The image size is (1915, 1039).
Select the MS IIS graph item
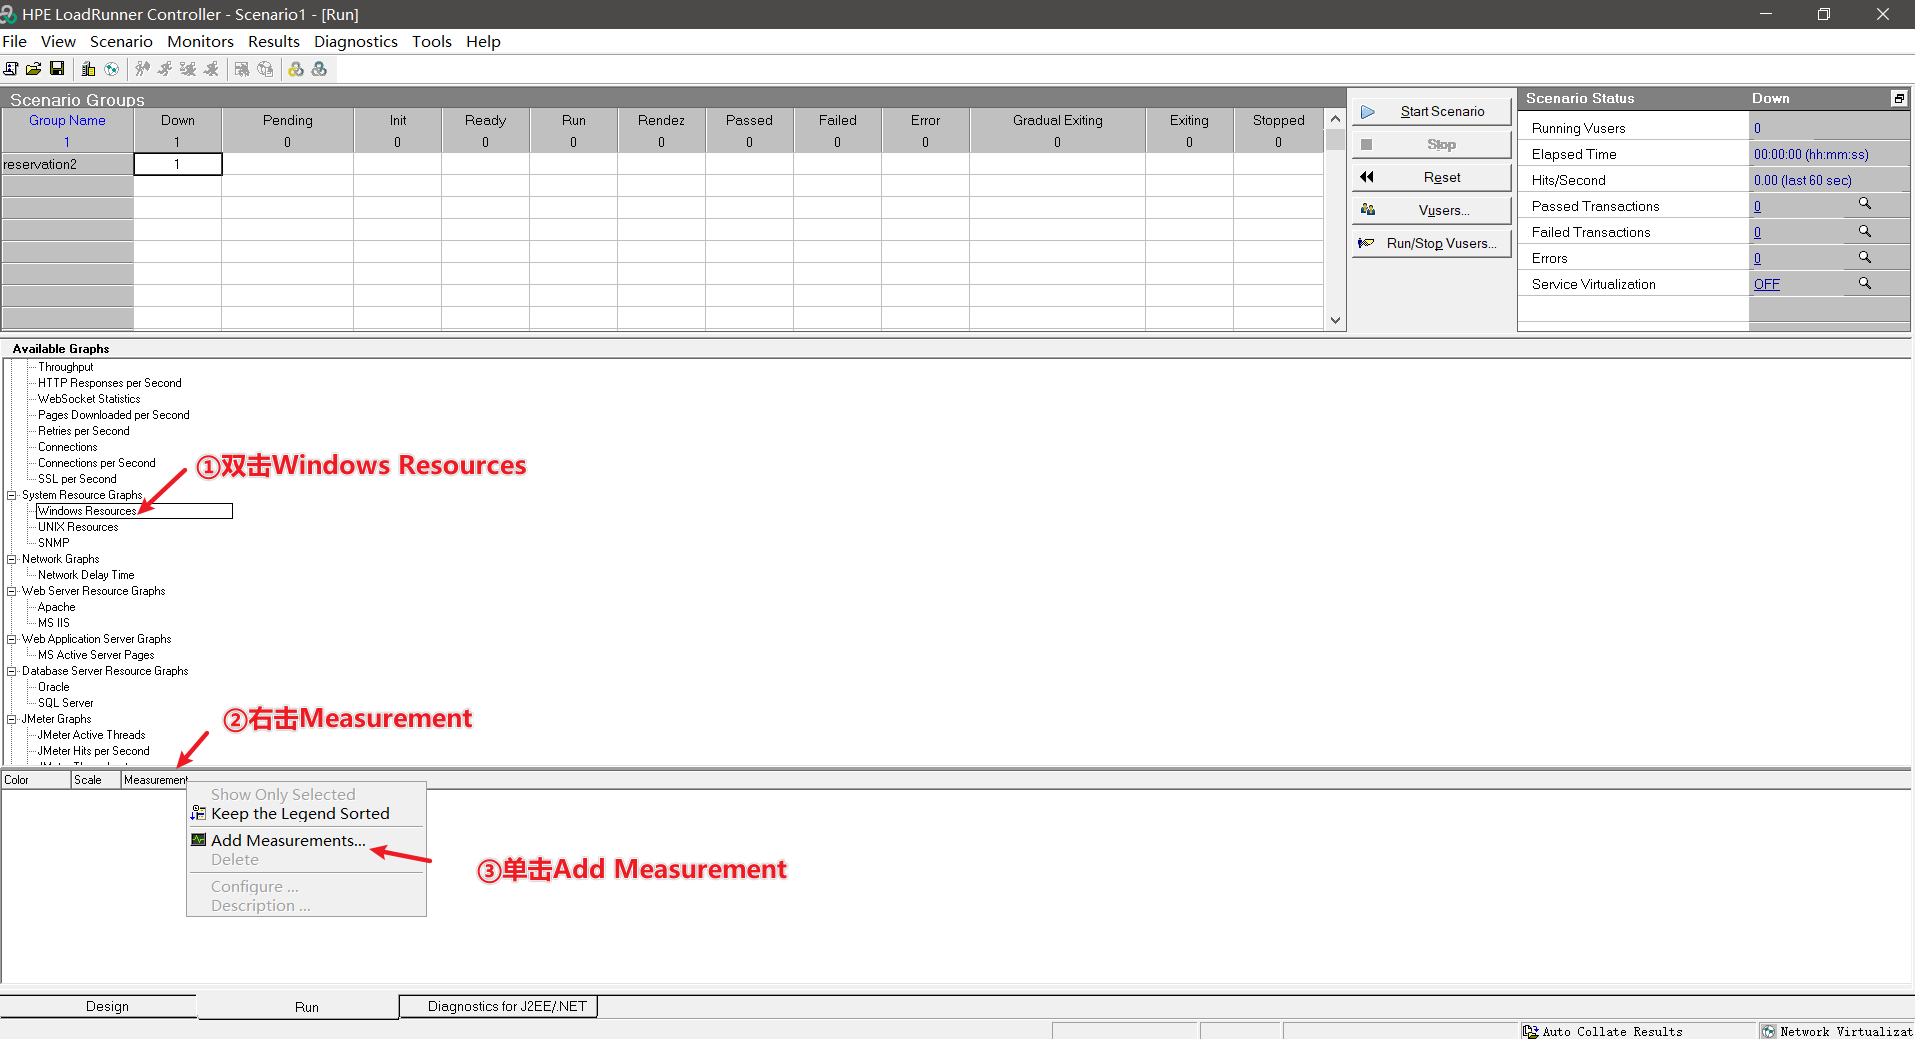point(54,623)
